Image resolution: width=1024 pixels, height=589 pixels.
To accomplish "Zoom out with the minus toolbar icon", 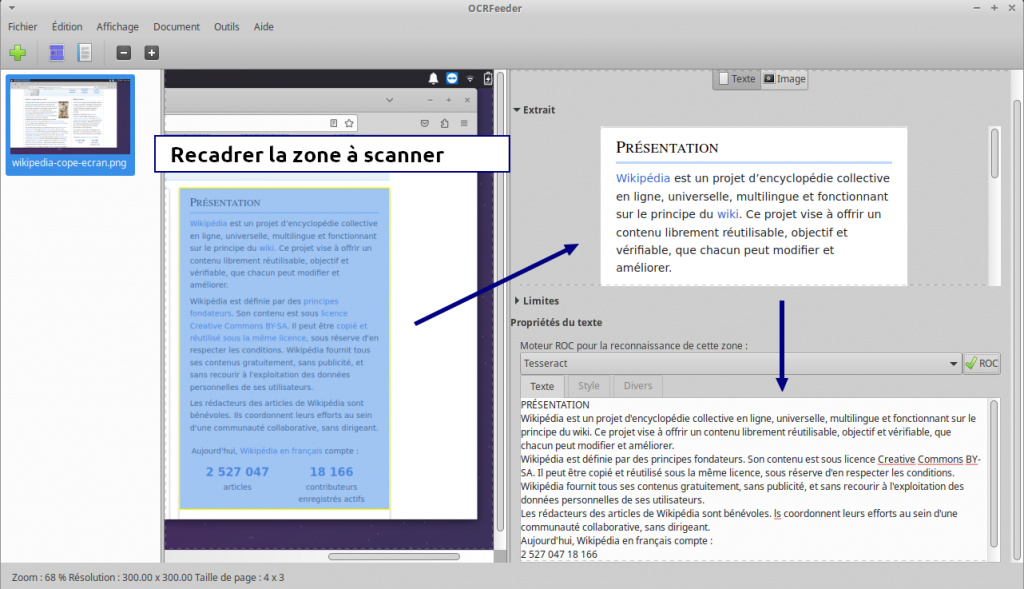I will 123,53.
